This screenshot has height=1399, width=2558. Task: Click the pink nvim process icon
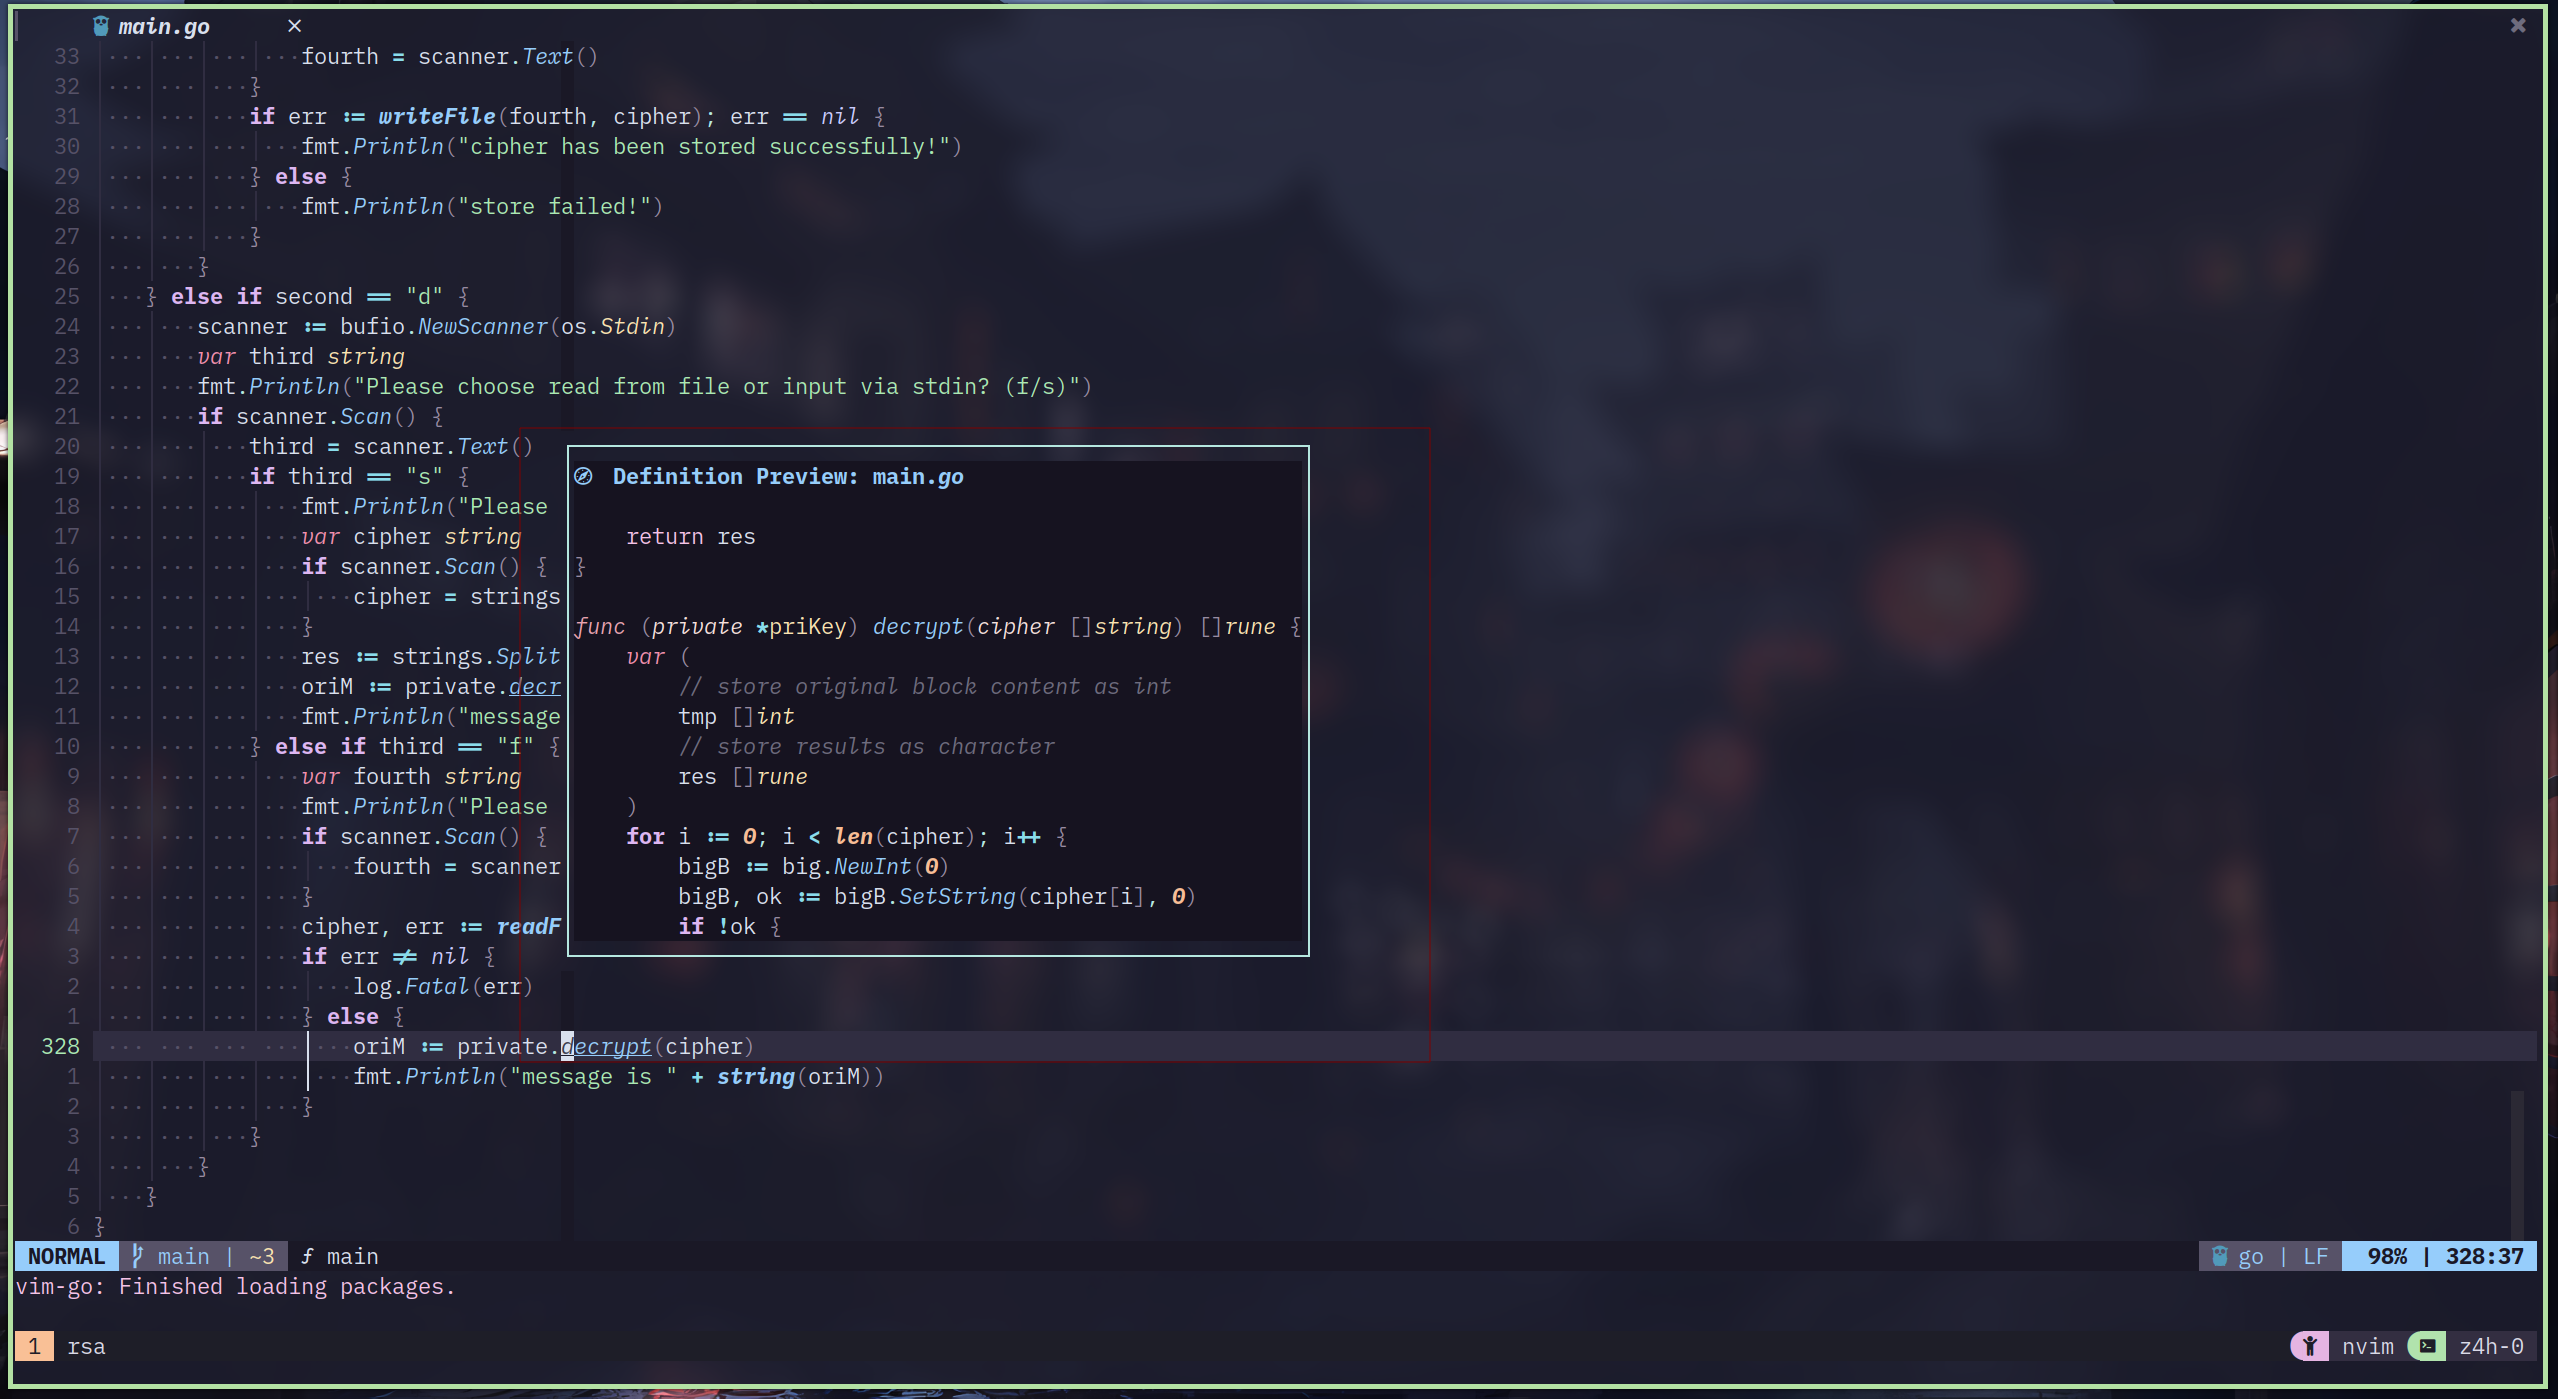coord(2310,1346)
